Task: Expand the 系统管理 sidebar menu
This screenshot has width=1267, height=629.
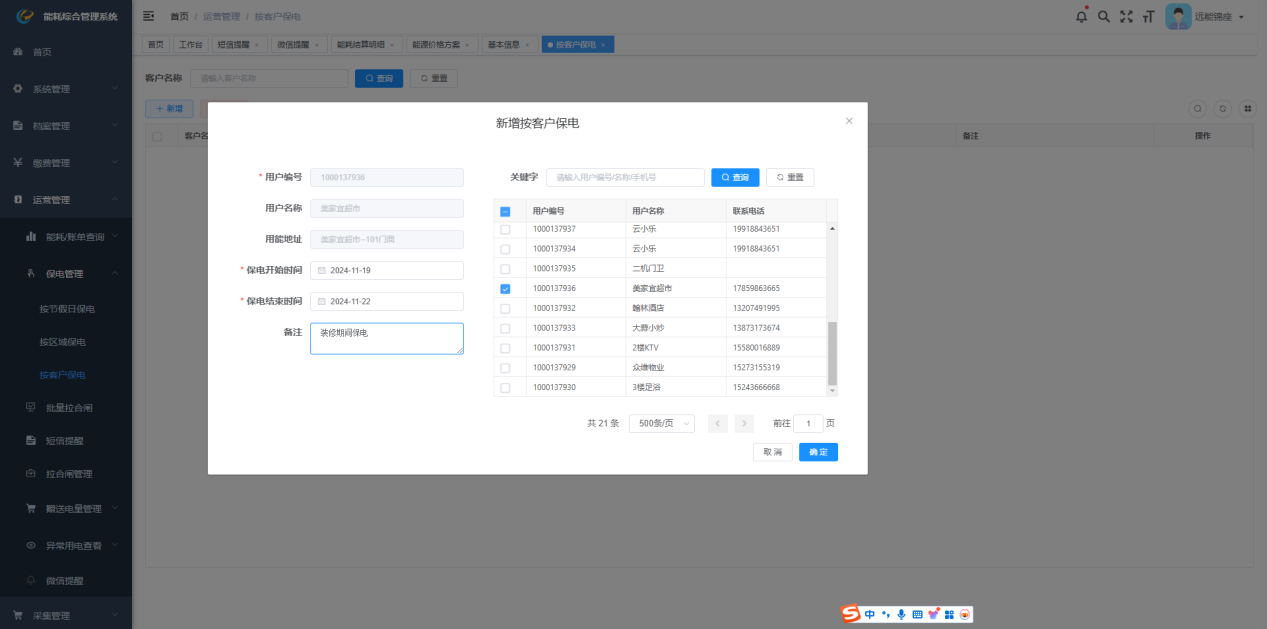Action: (66, 89)
